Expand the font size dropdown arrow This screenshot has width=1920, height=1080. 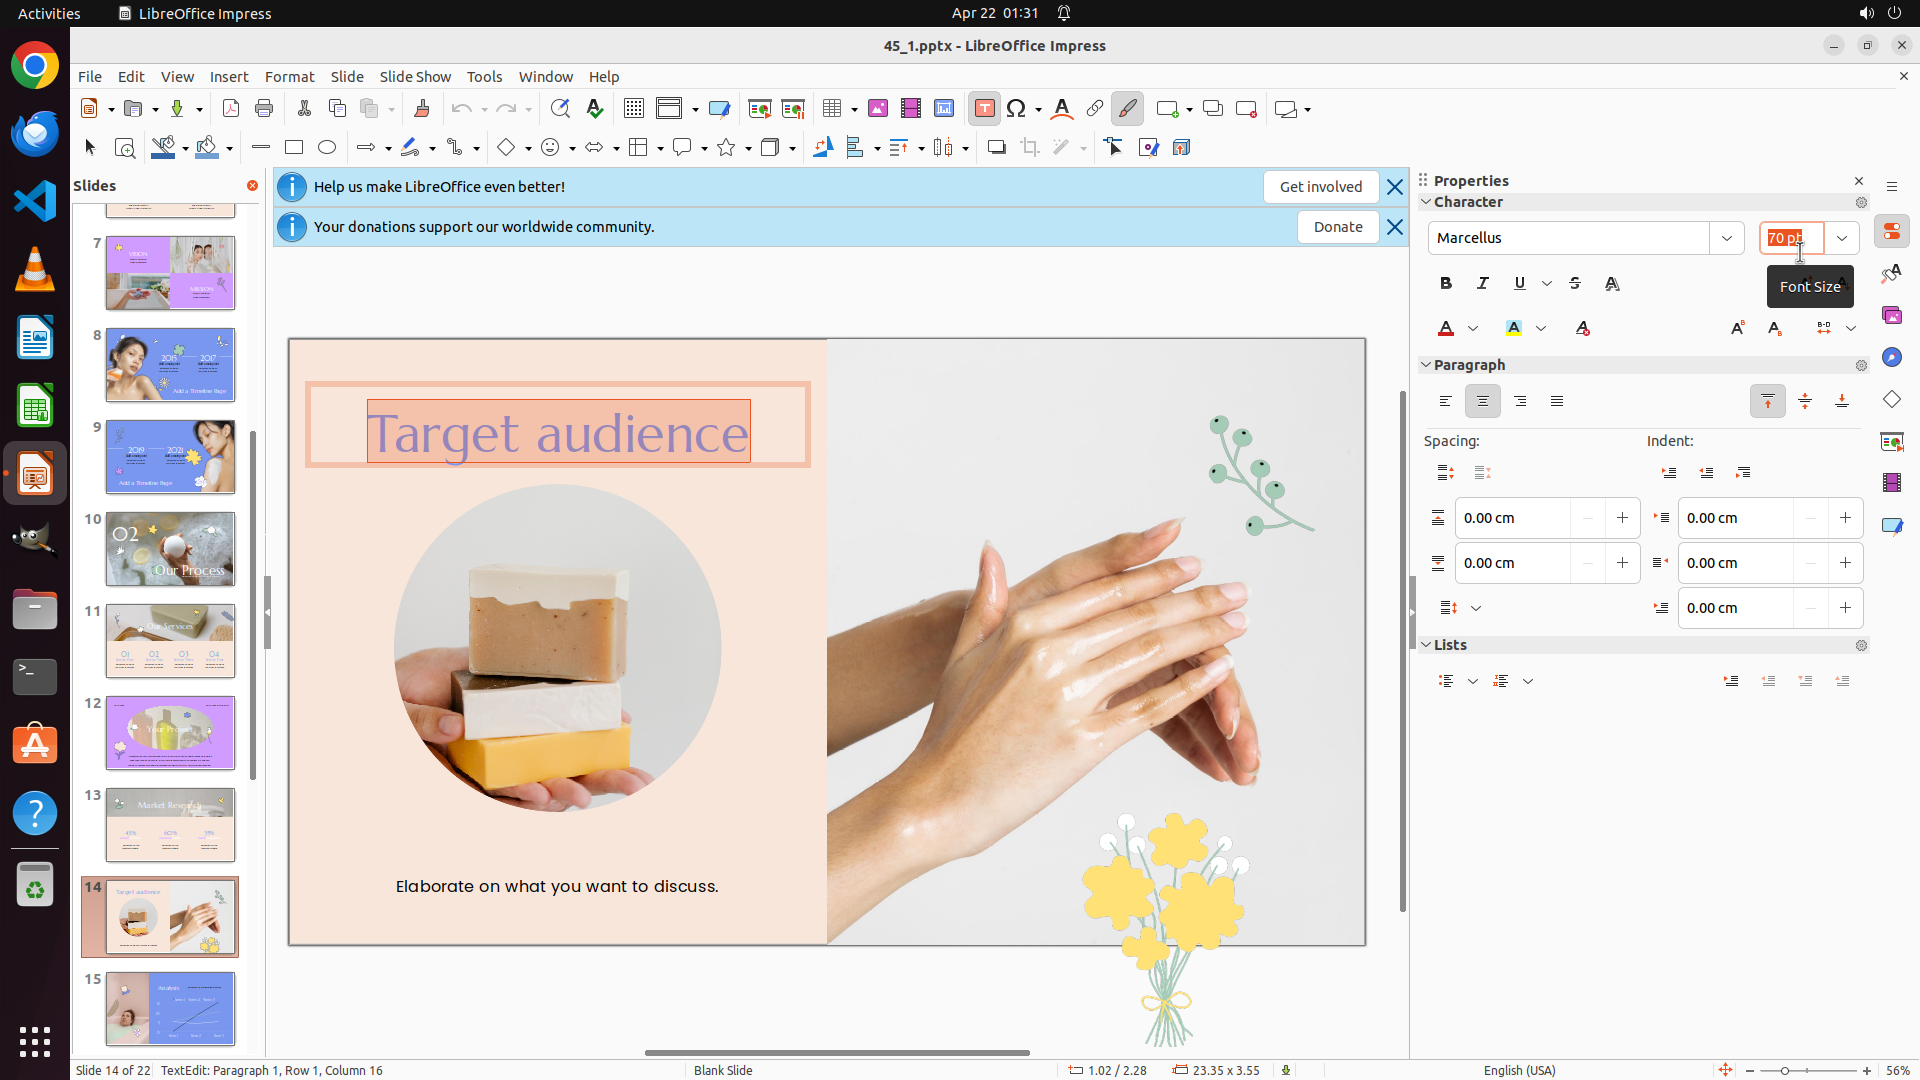pyautogui.click(x=1842, y=238)
